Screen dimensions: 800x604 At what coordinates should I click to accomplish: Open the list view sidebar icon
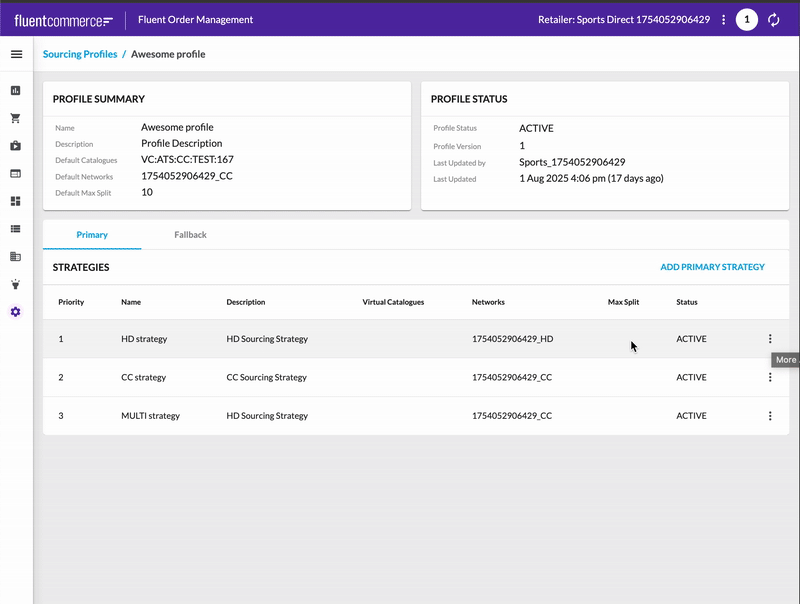(16, 229)
